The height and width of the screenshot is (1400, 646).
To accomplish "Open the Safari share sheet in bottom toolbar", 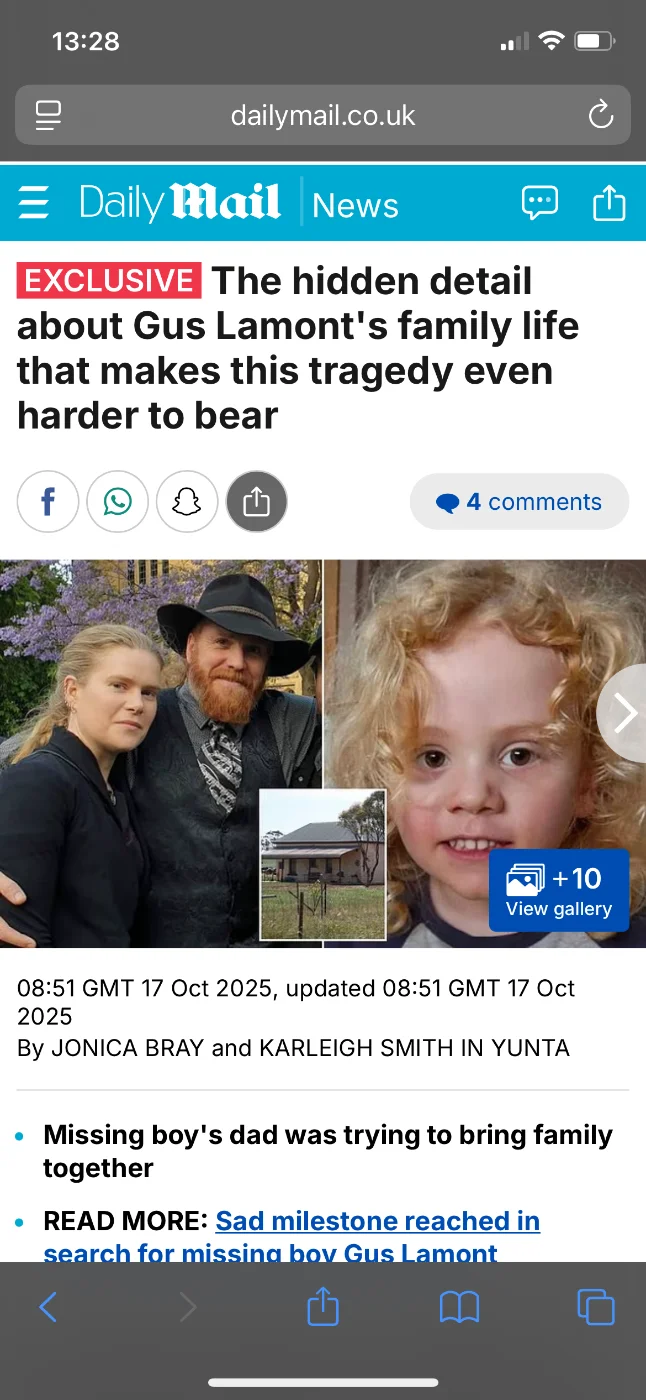I will tap(323, 1305).
